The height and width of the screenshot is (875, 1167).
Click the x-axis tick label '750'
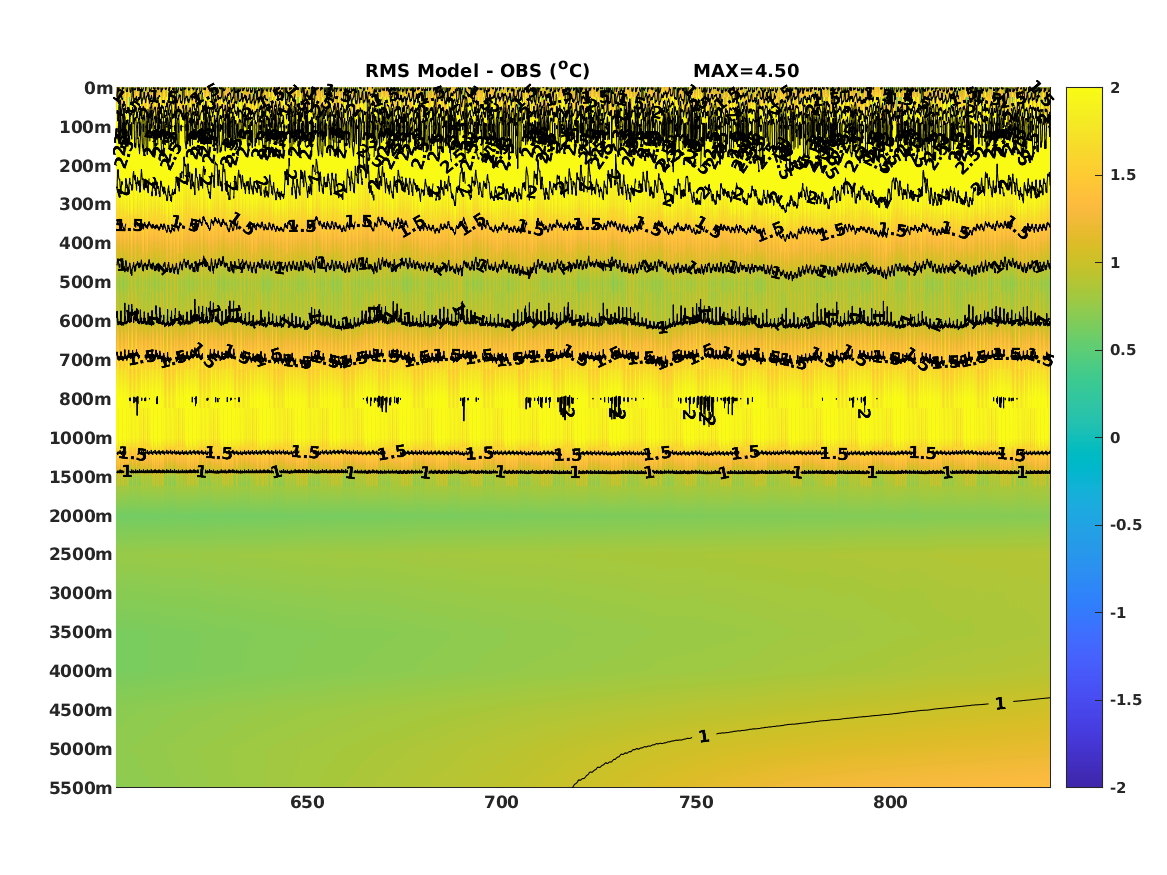pyautogui.click(x=697, y=803)
